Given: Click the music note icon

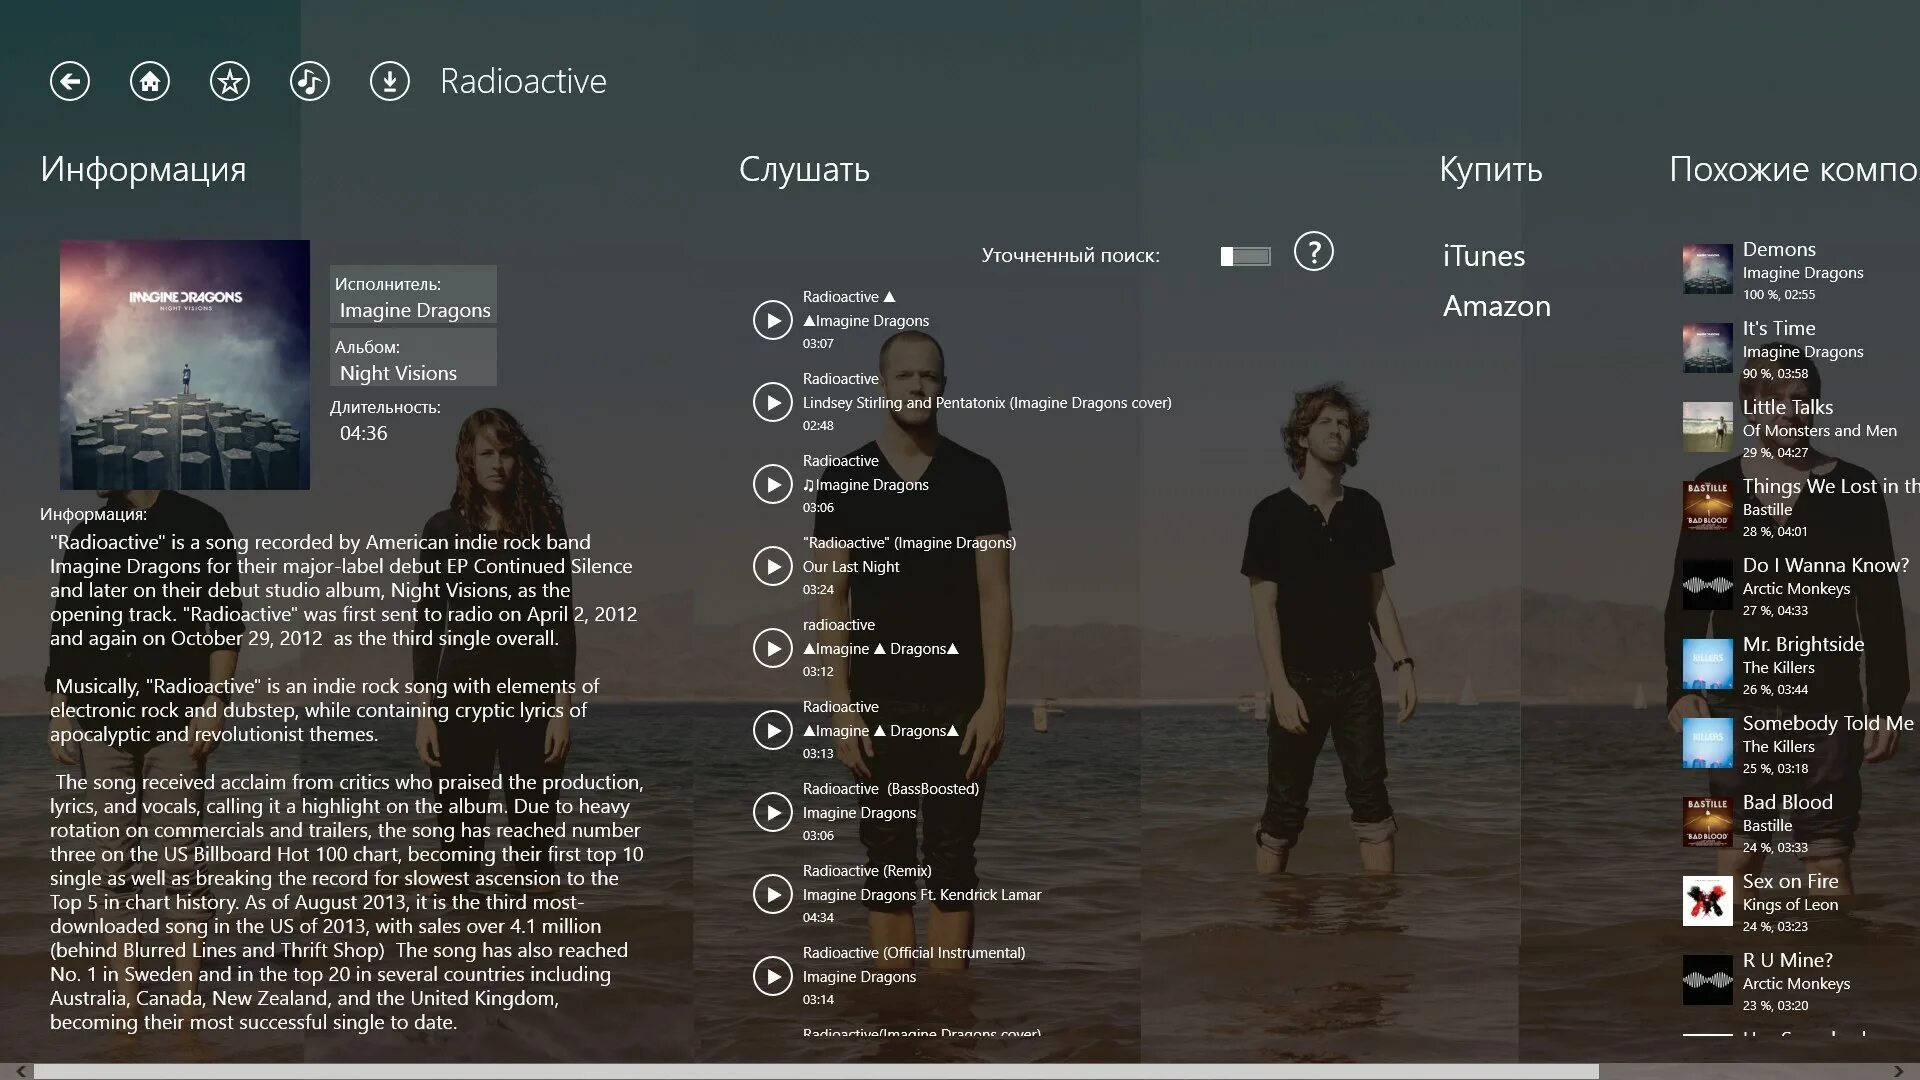Looking at the screenshot, I should (309, 80).
